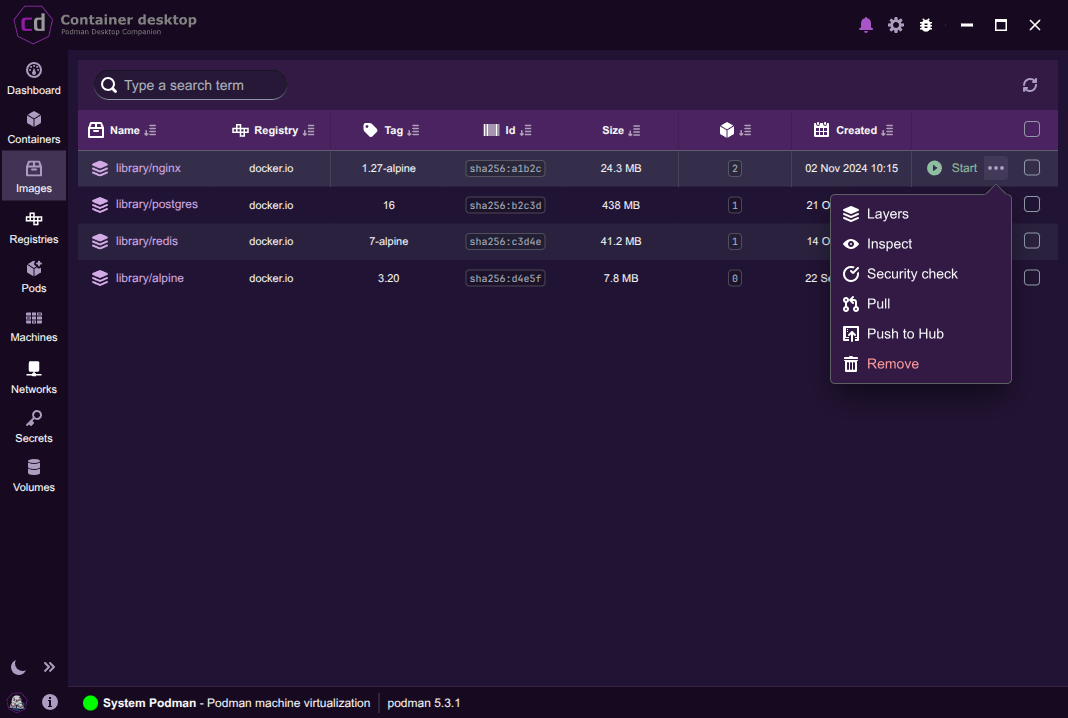Click the library/redis layers icon
Image resolution: width=1068 pixels, height=718 pixels.
pyautogui.click(x=100, y=241)
